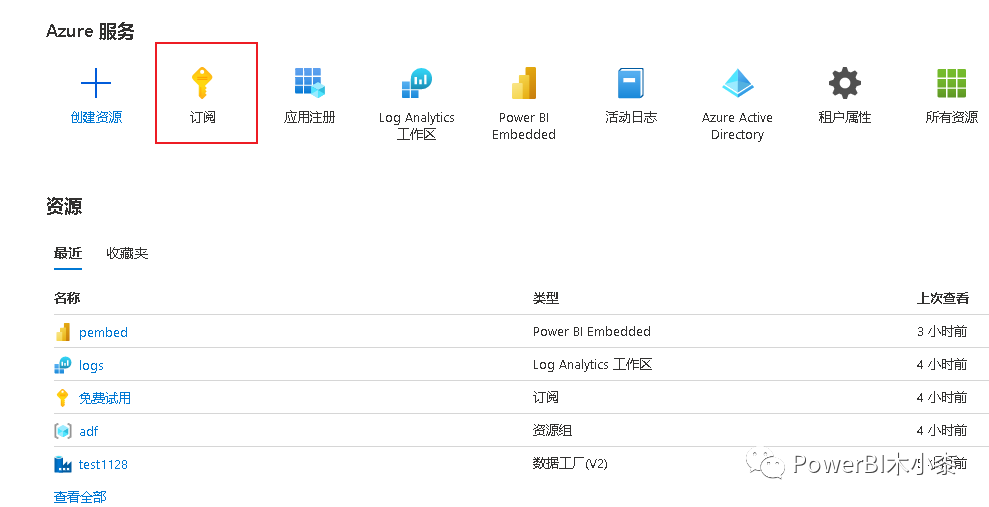Image resolution: width=989 pixels, height=507 pixels.
Task: Open App registrations grid icon
Action: 309,83
